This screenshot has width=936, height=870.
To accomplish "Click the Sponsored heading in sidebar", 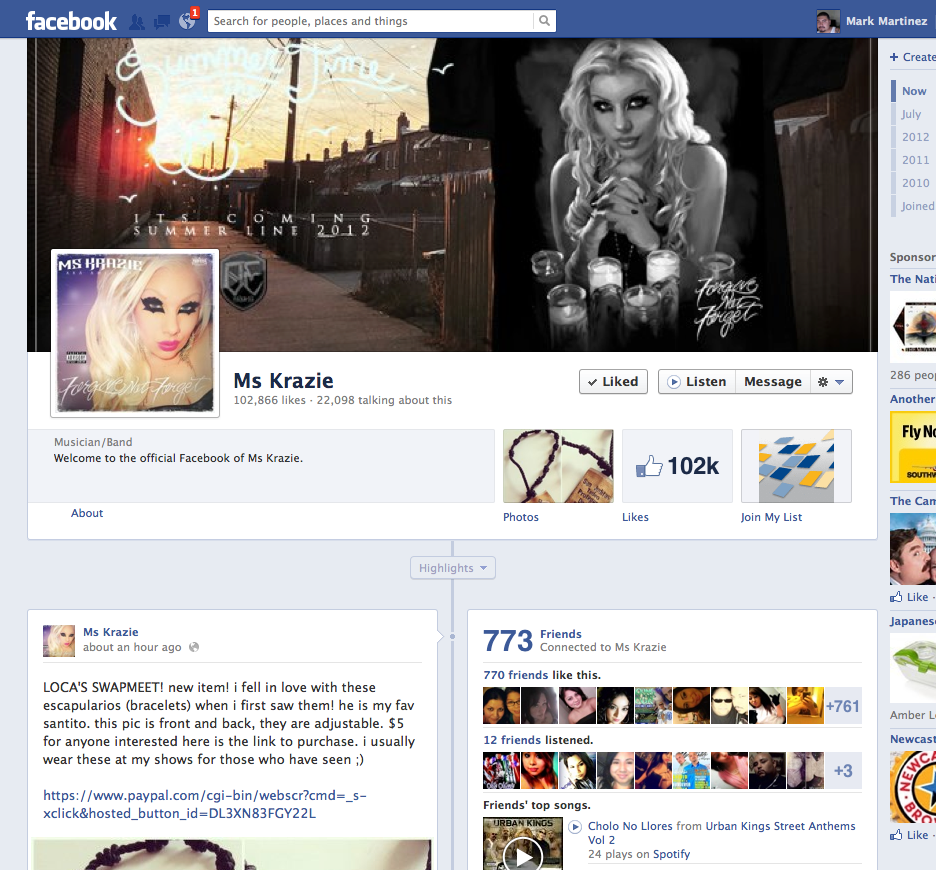I will [913, 257].
